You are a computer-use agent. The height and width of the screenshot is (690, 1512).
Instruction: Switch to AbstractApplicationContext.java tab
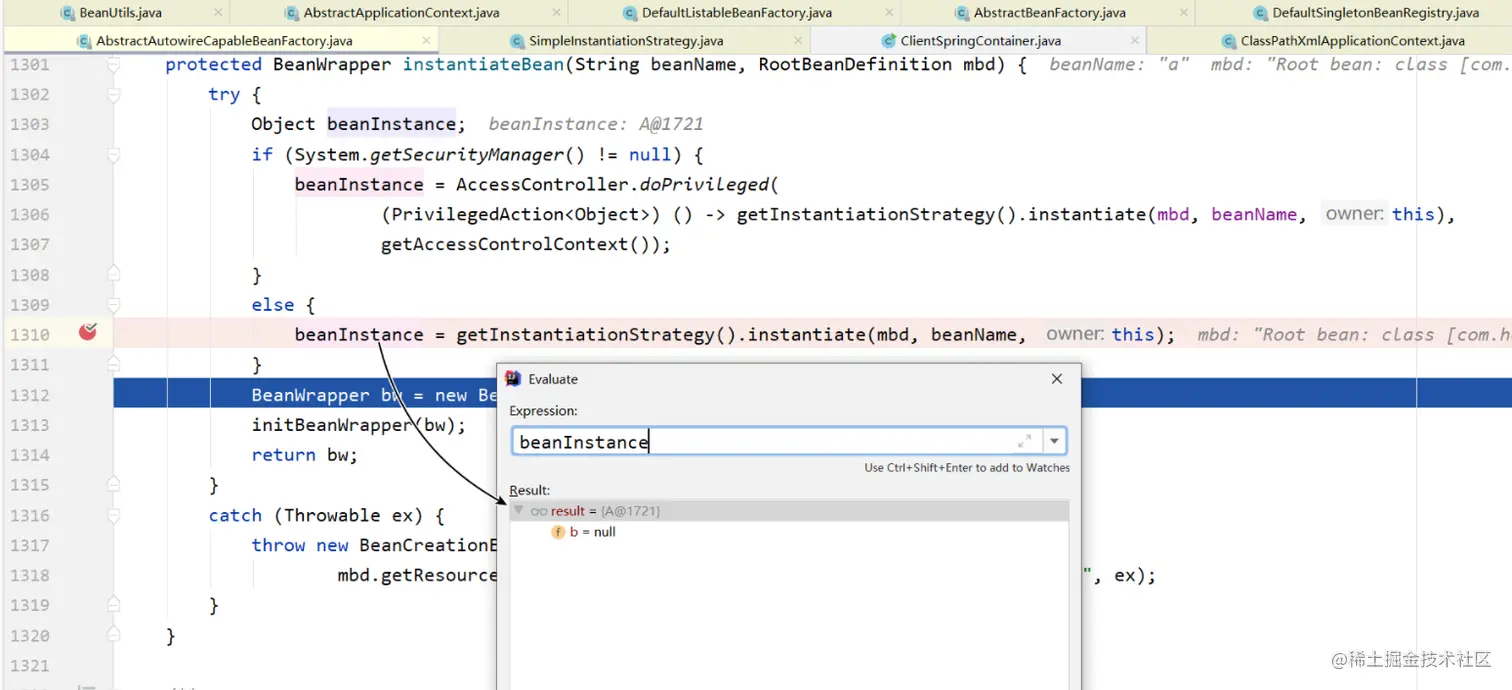pyautogui.click(x=401, y=13)
